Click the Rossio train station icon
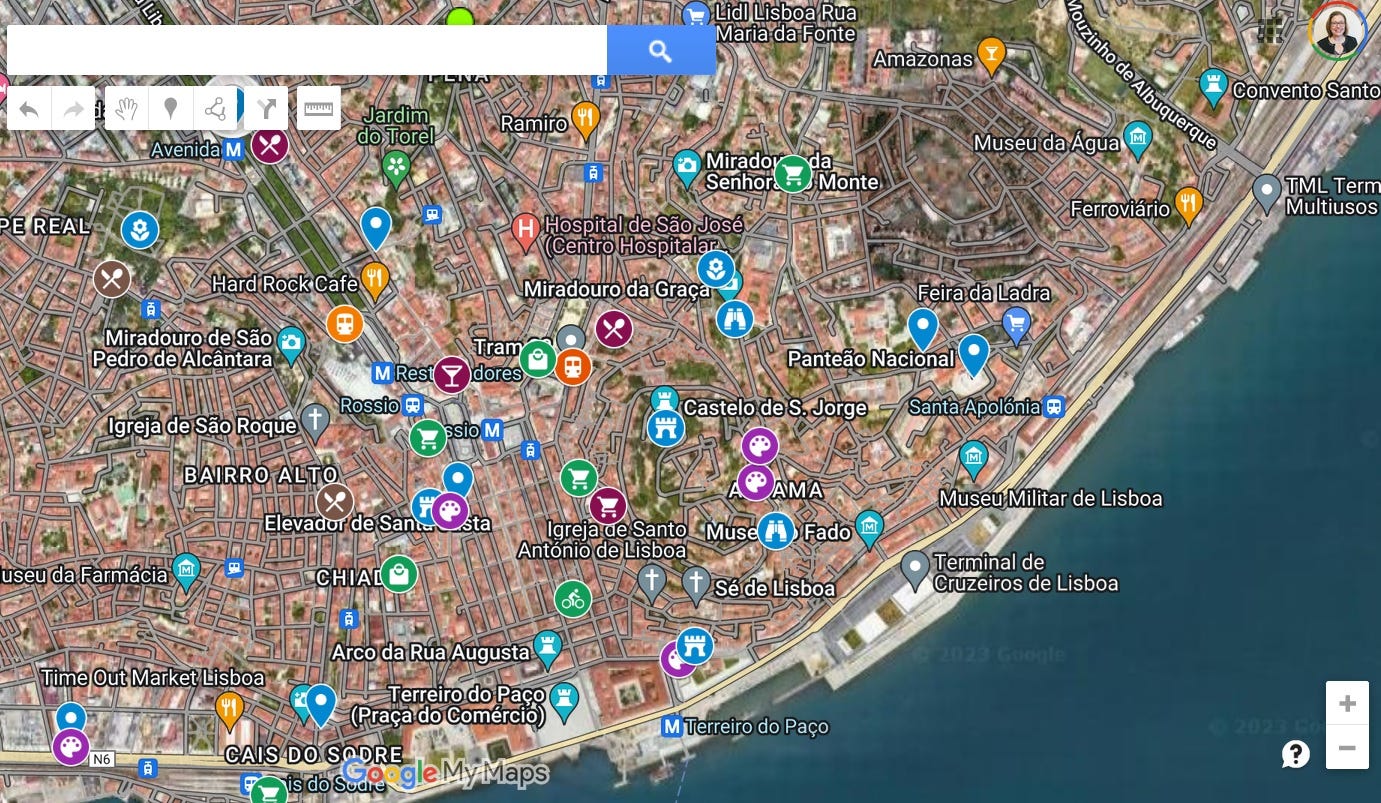 tap(412, 406)
